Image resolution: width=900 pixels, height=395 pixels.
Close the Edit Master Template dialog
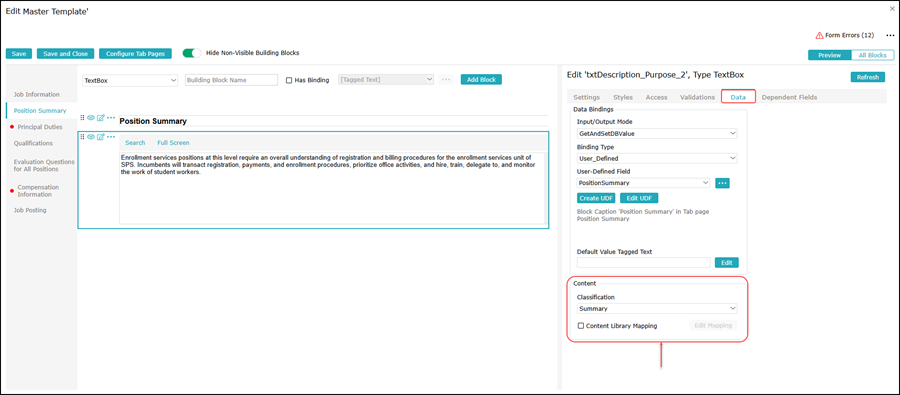[891, 10]
